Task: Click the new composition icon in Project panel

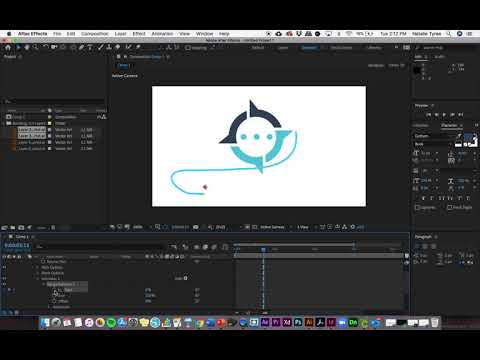Action: [21, 228]
